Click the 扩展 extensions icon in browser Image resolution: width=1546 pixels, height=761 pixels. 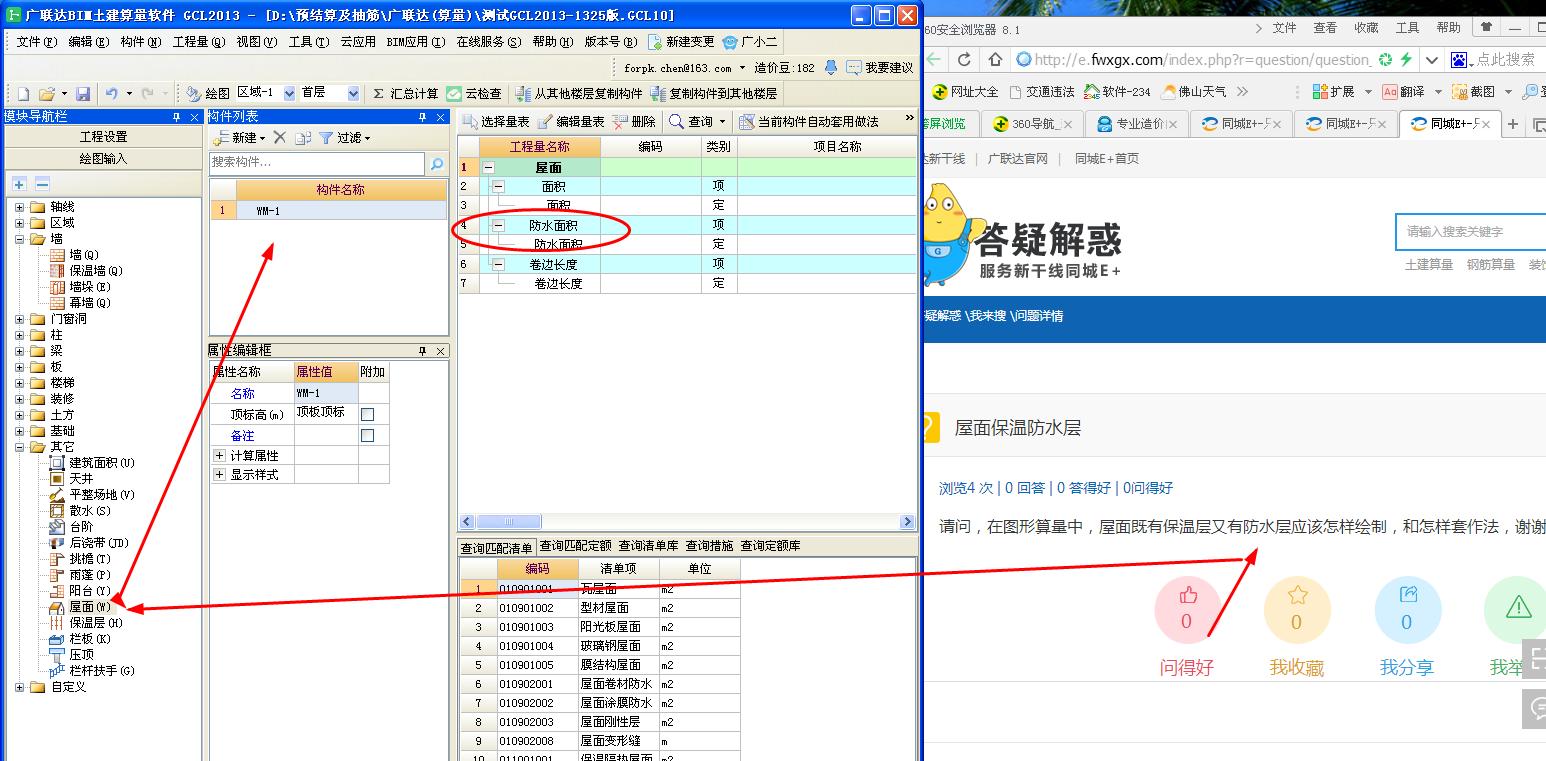tap(1319, 91)
